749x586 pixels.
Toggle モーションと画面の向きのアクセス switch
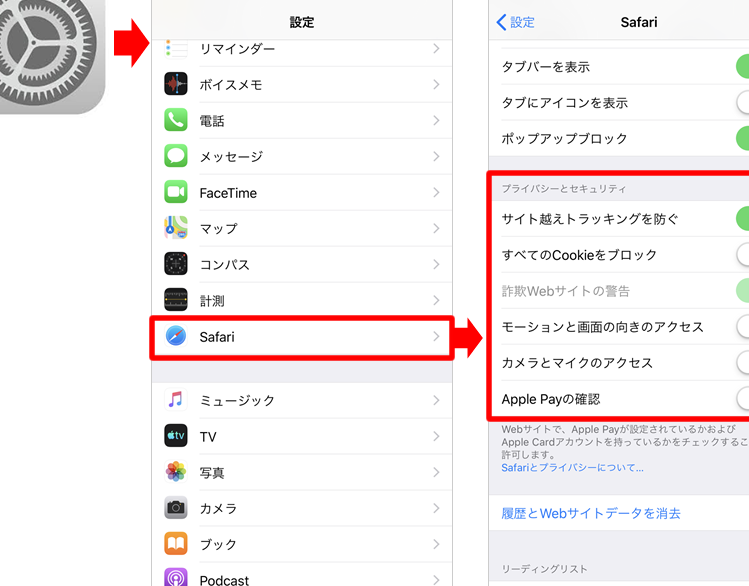(x=742, y=327)
